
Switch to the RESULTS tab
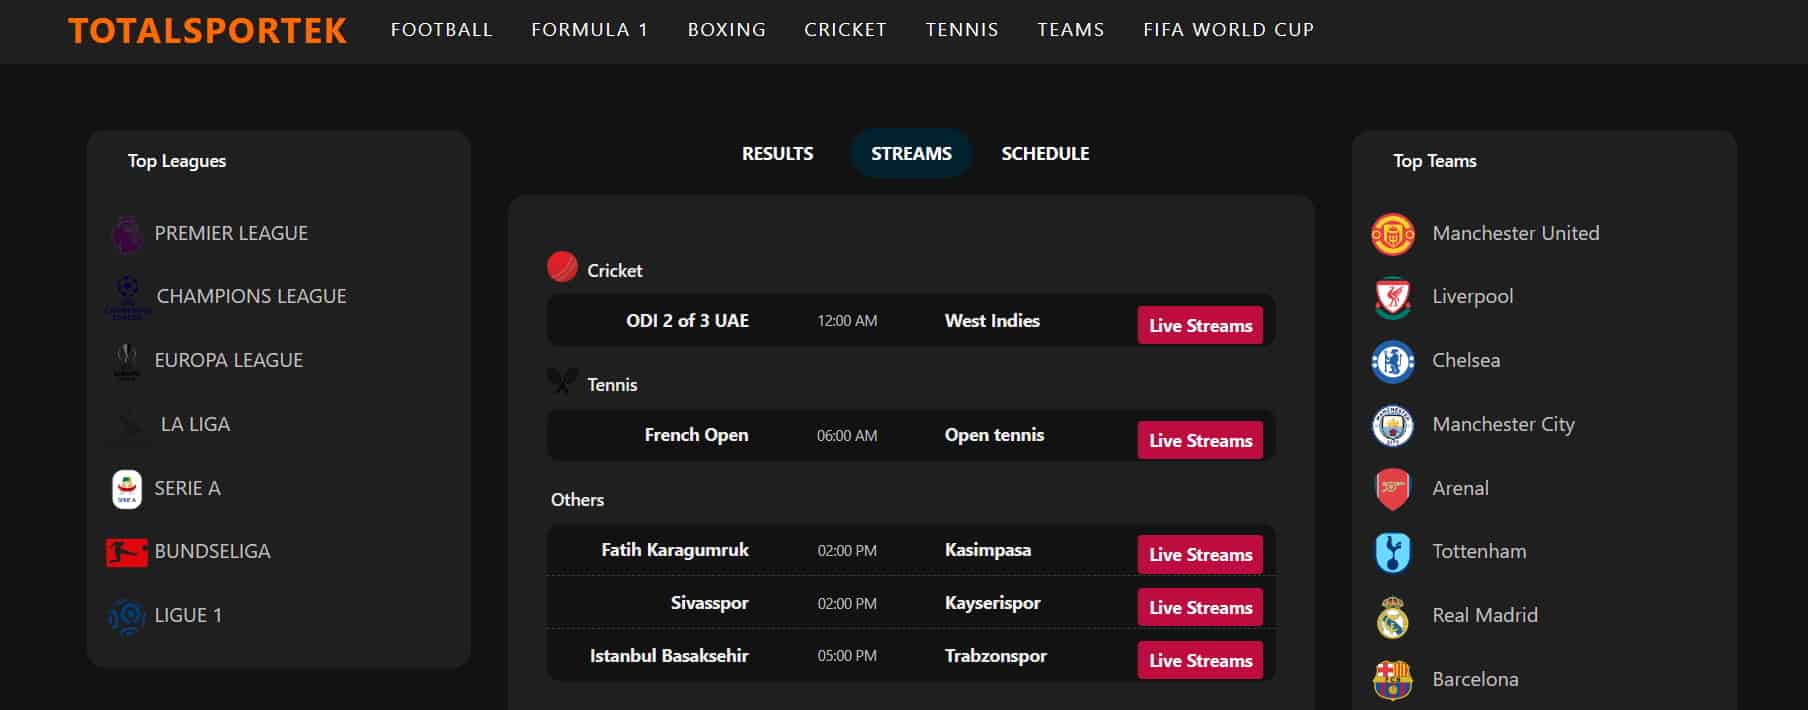point(778,154)
